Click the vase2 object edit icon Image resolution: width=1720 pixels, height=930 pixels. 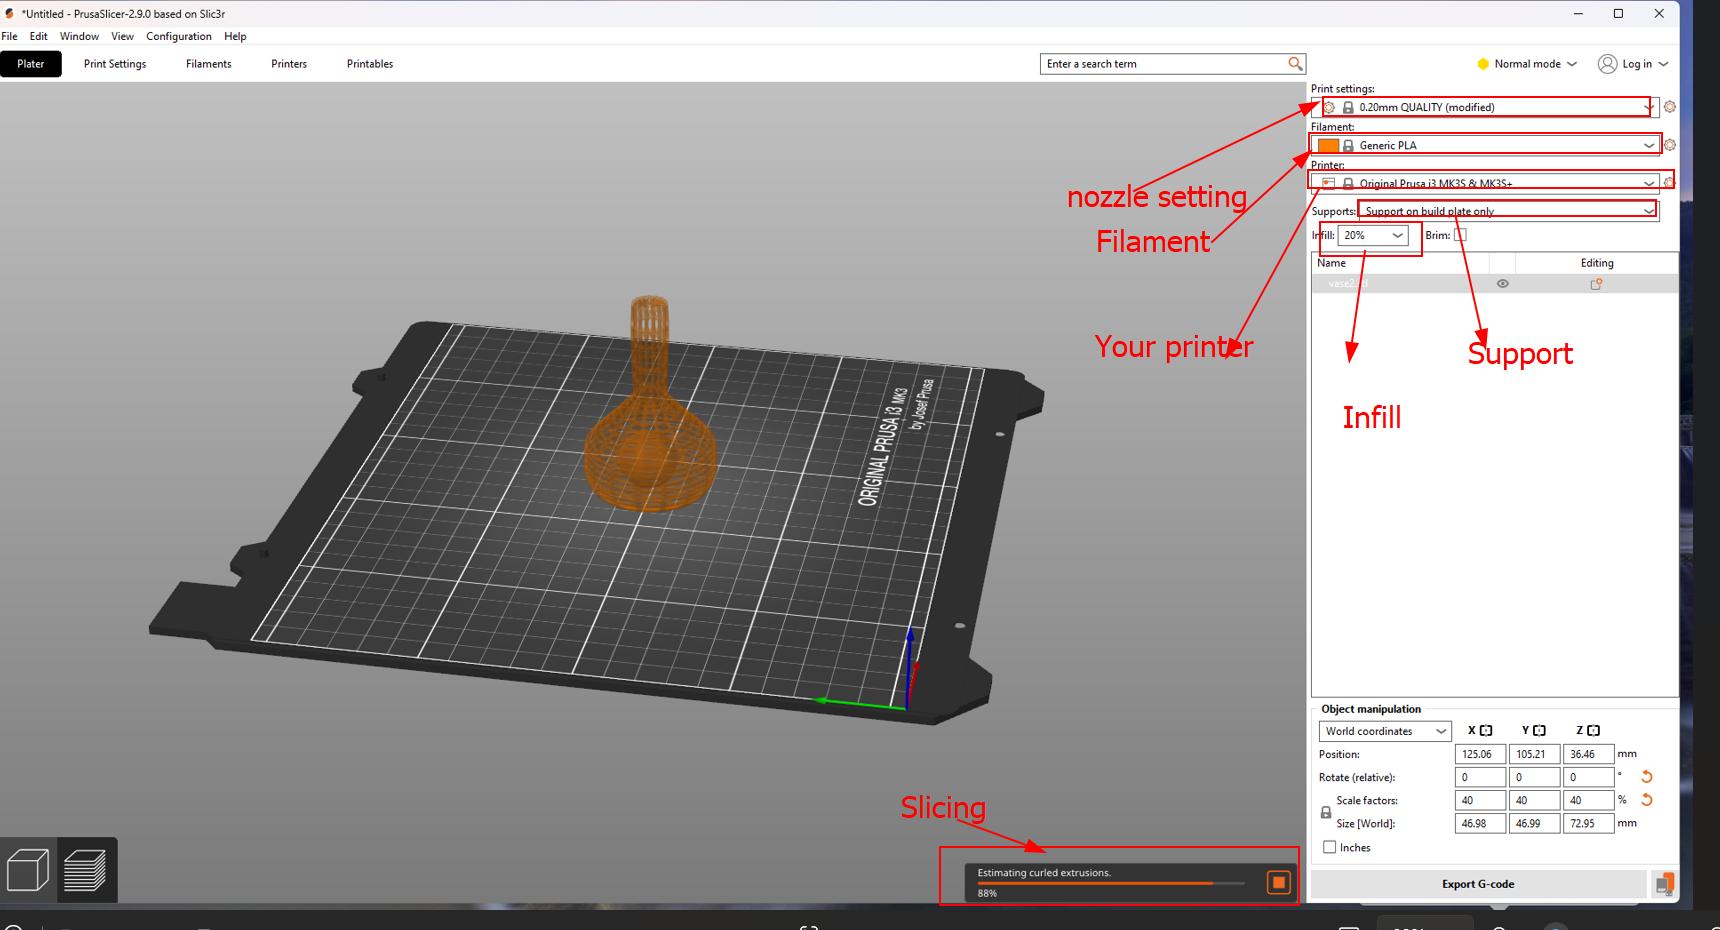tap(1596, 284)
